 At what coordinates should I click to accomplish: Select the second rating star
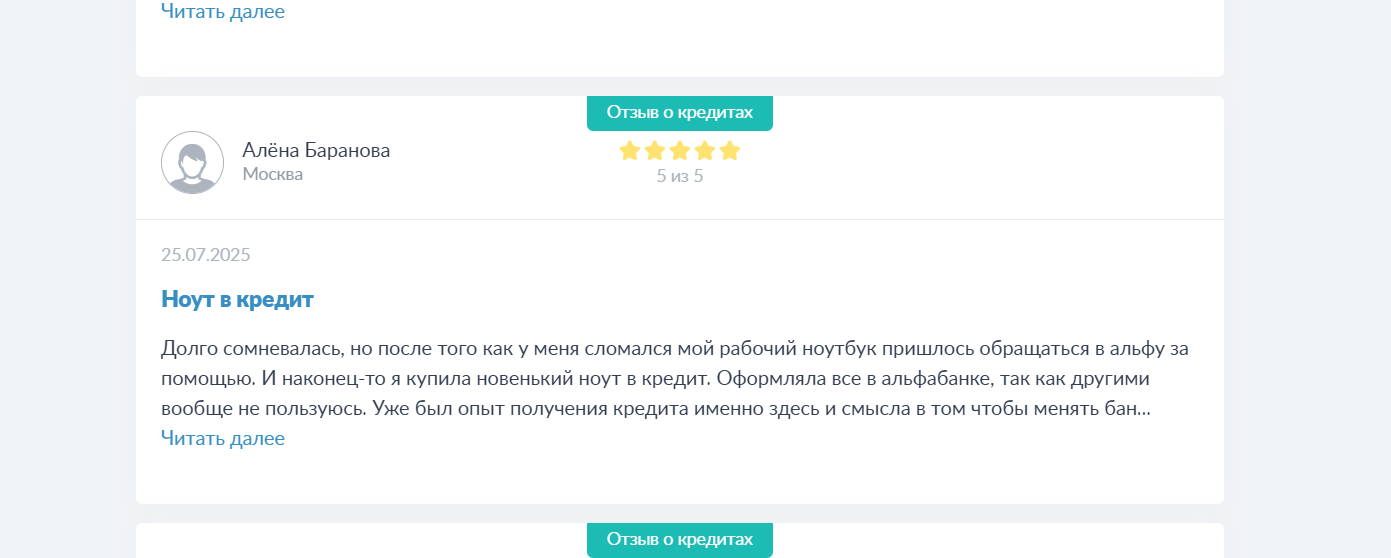point(655,151)
